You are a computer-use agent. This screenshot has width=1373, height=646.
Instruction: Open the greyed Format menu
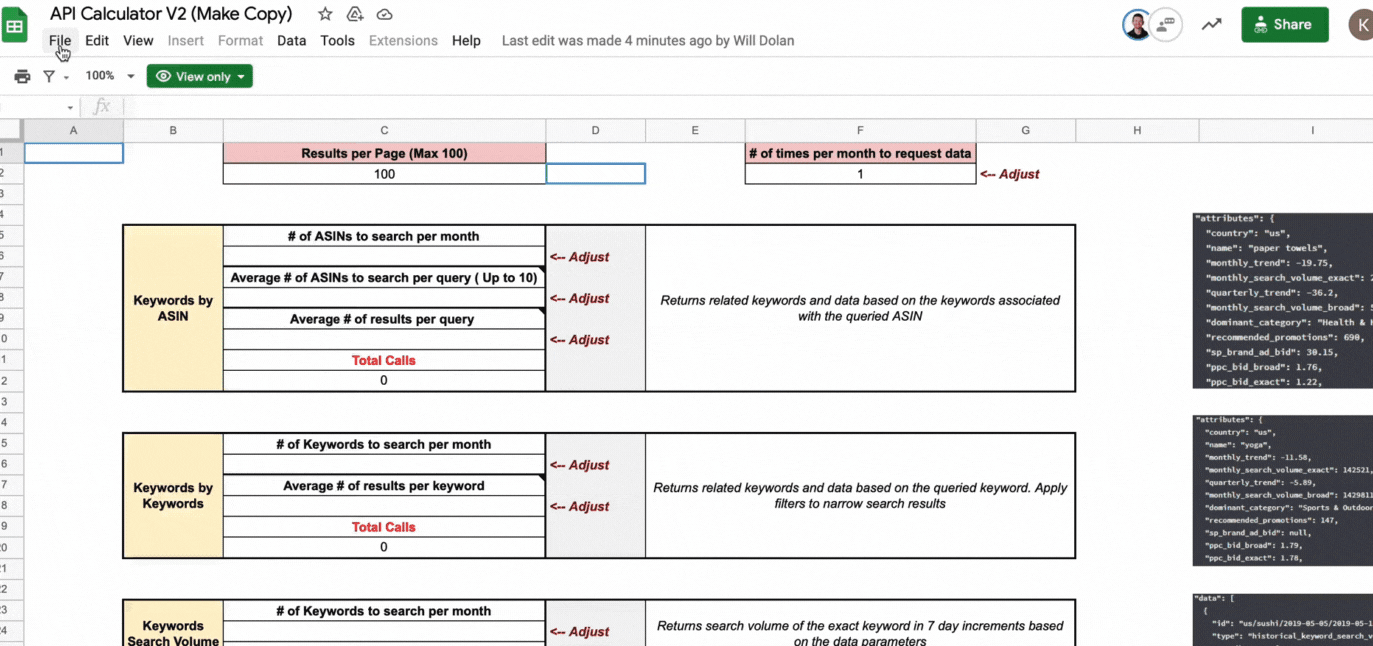tap(240, 41)
